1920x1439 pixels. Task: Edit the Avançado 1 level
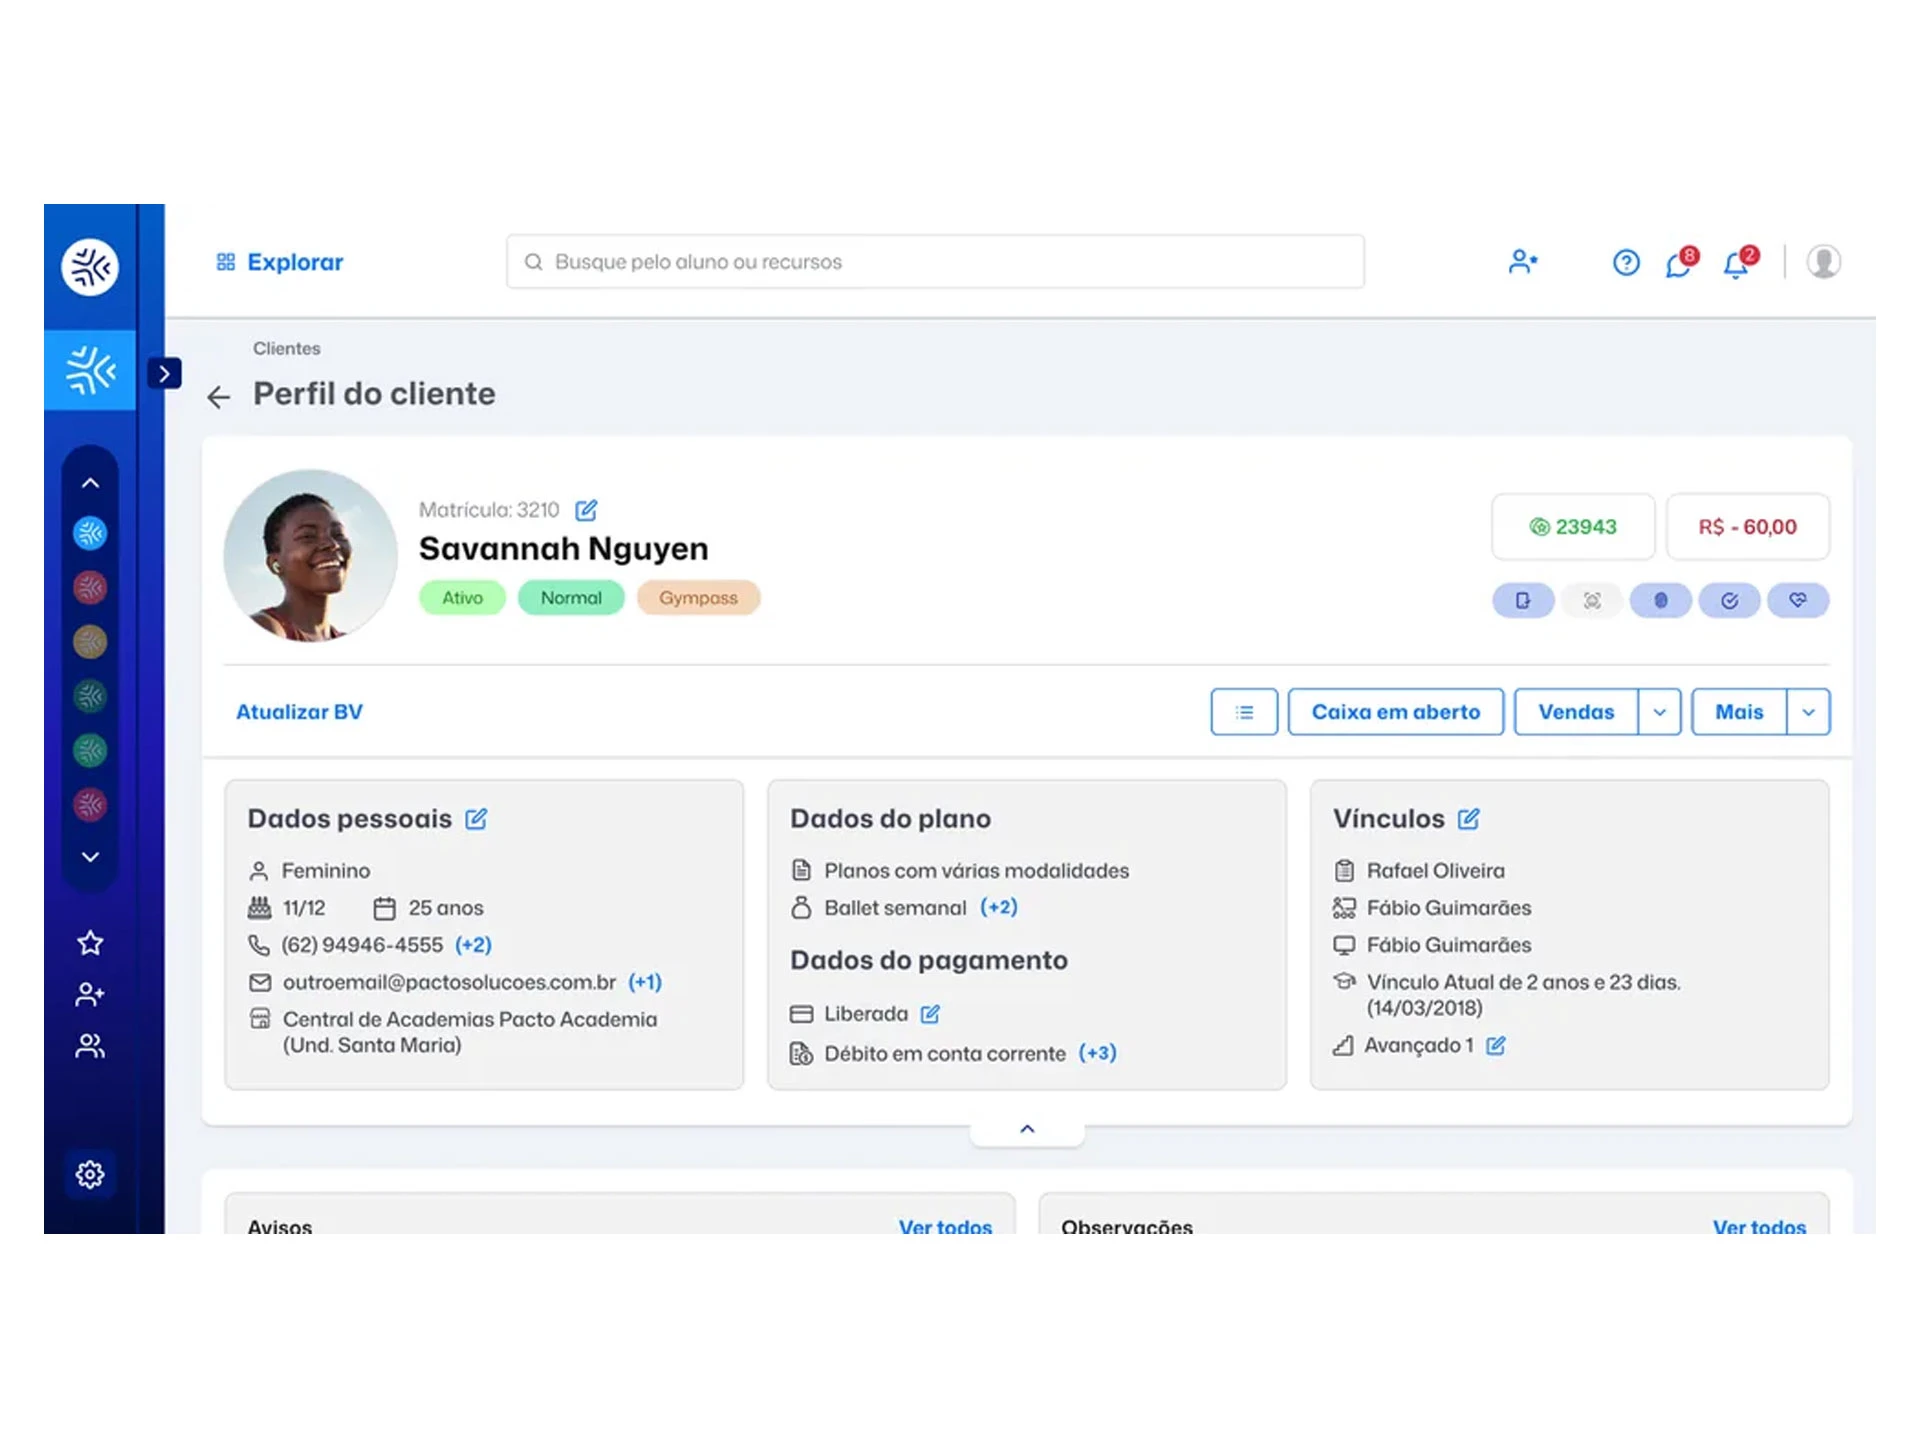click(x=1495, y=1045)
